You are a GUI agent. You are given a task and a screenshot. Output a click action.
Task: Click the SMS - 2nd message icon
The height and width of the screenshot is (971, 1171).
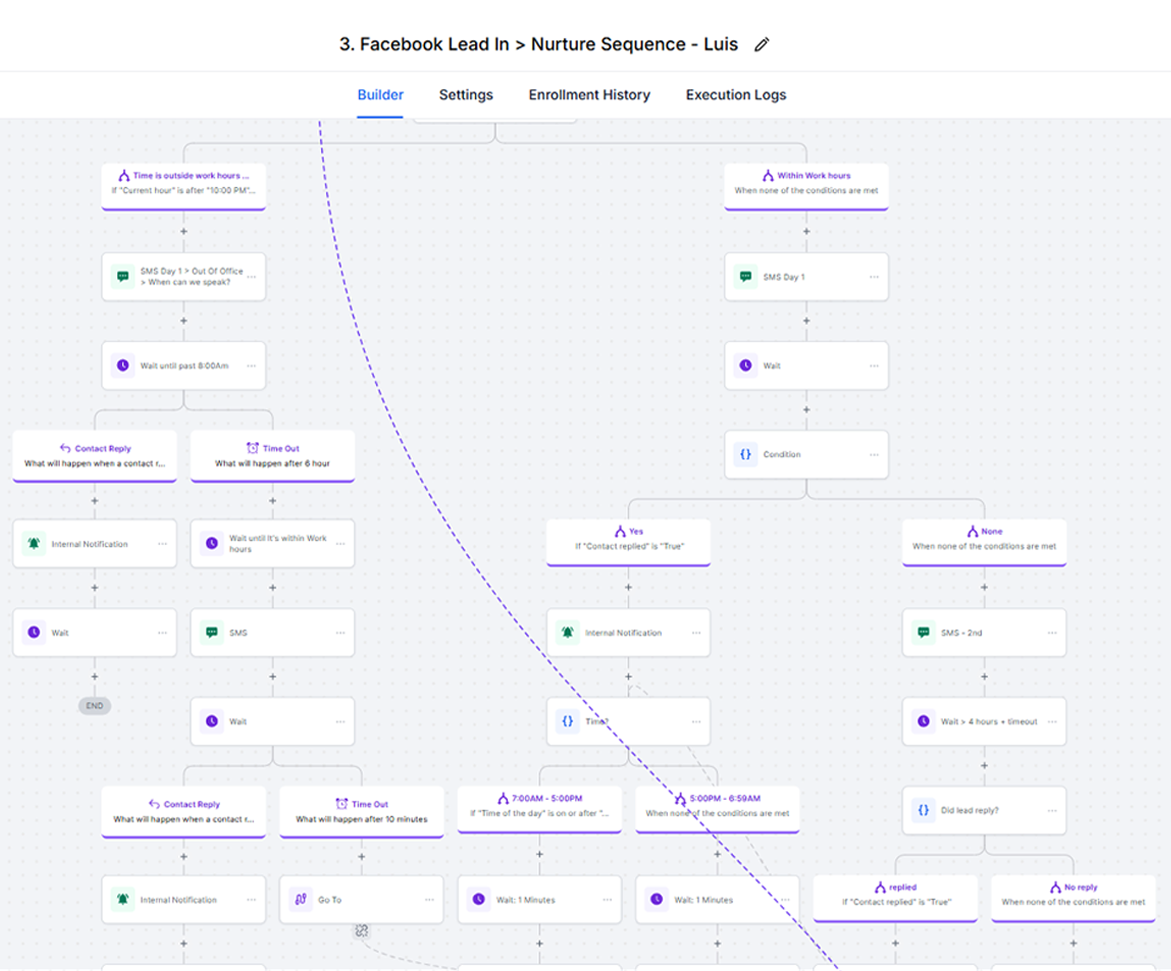point(923,633)
